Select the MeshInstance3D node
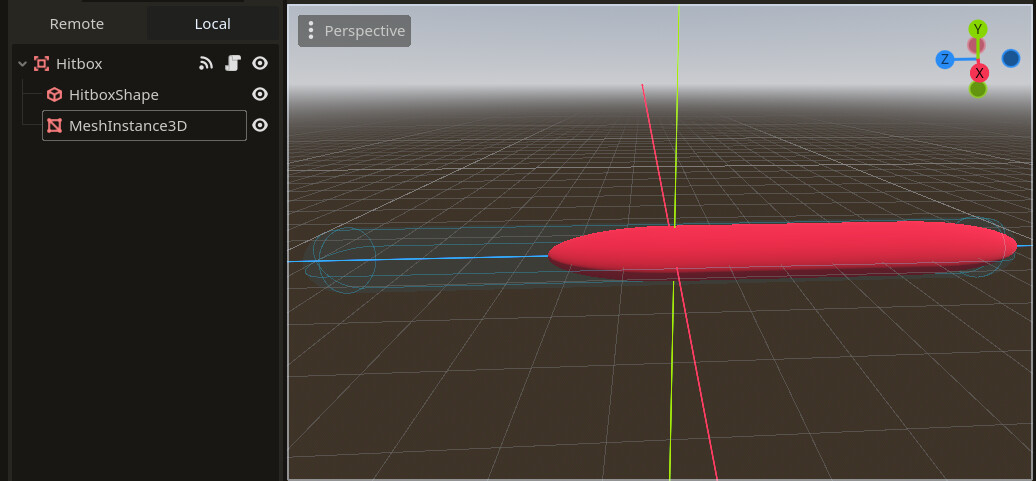The height and width of the screenshot is (481, 1036). click(144, 126)
